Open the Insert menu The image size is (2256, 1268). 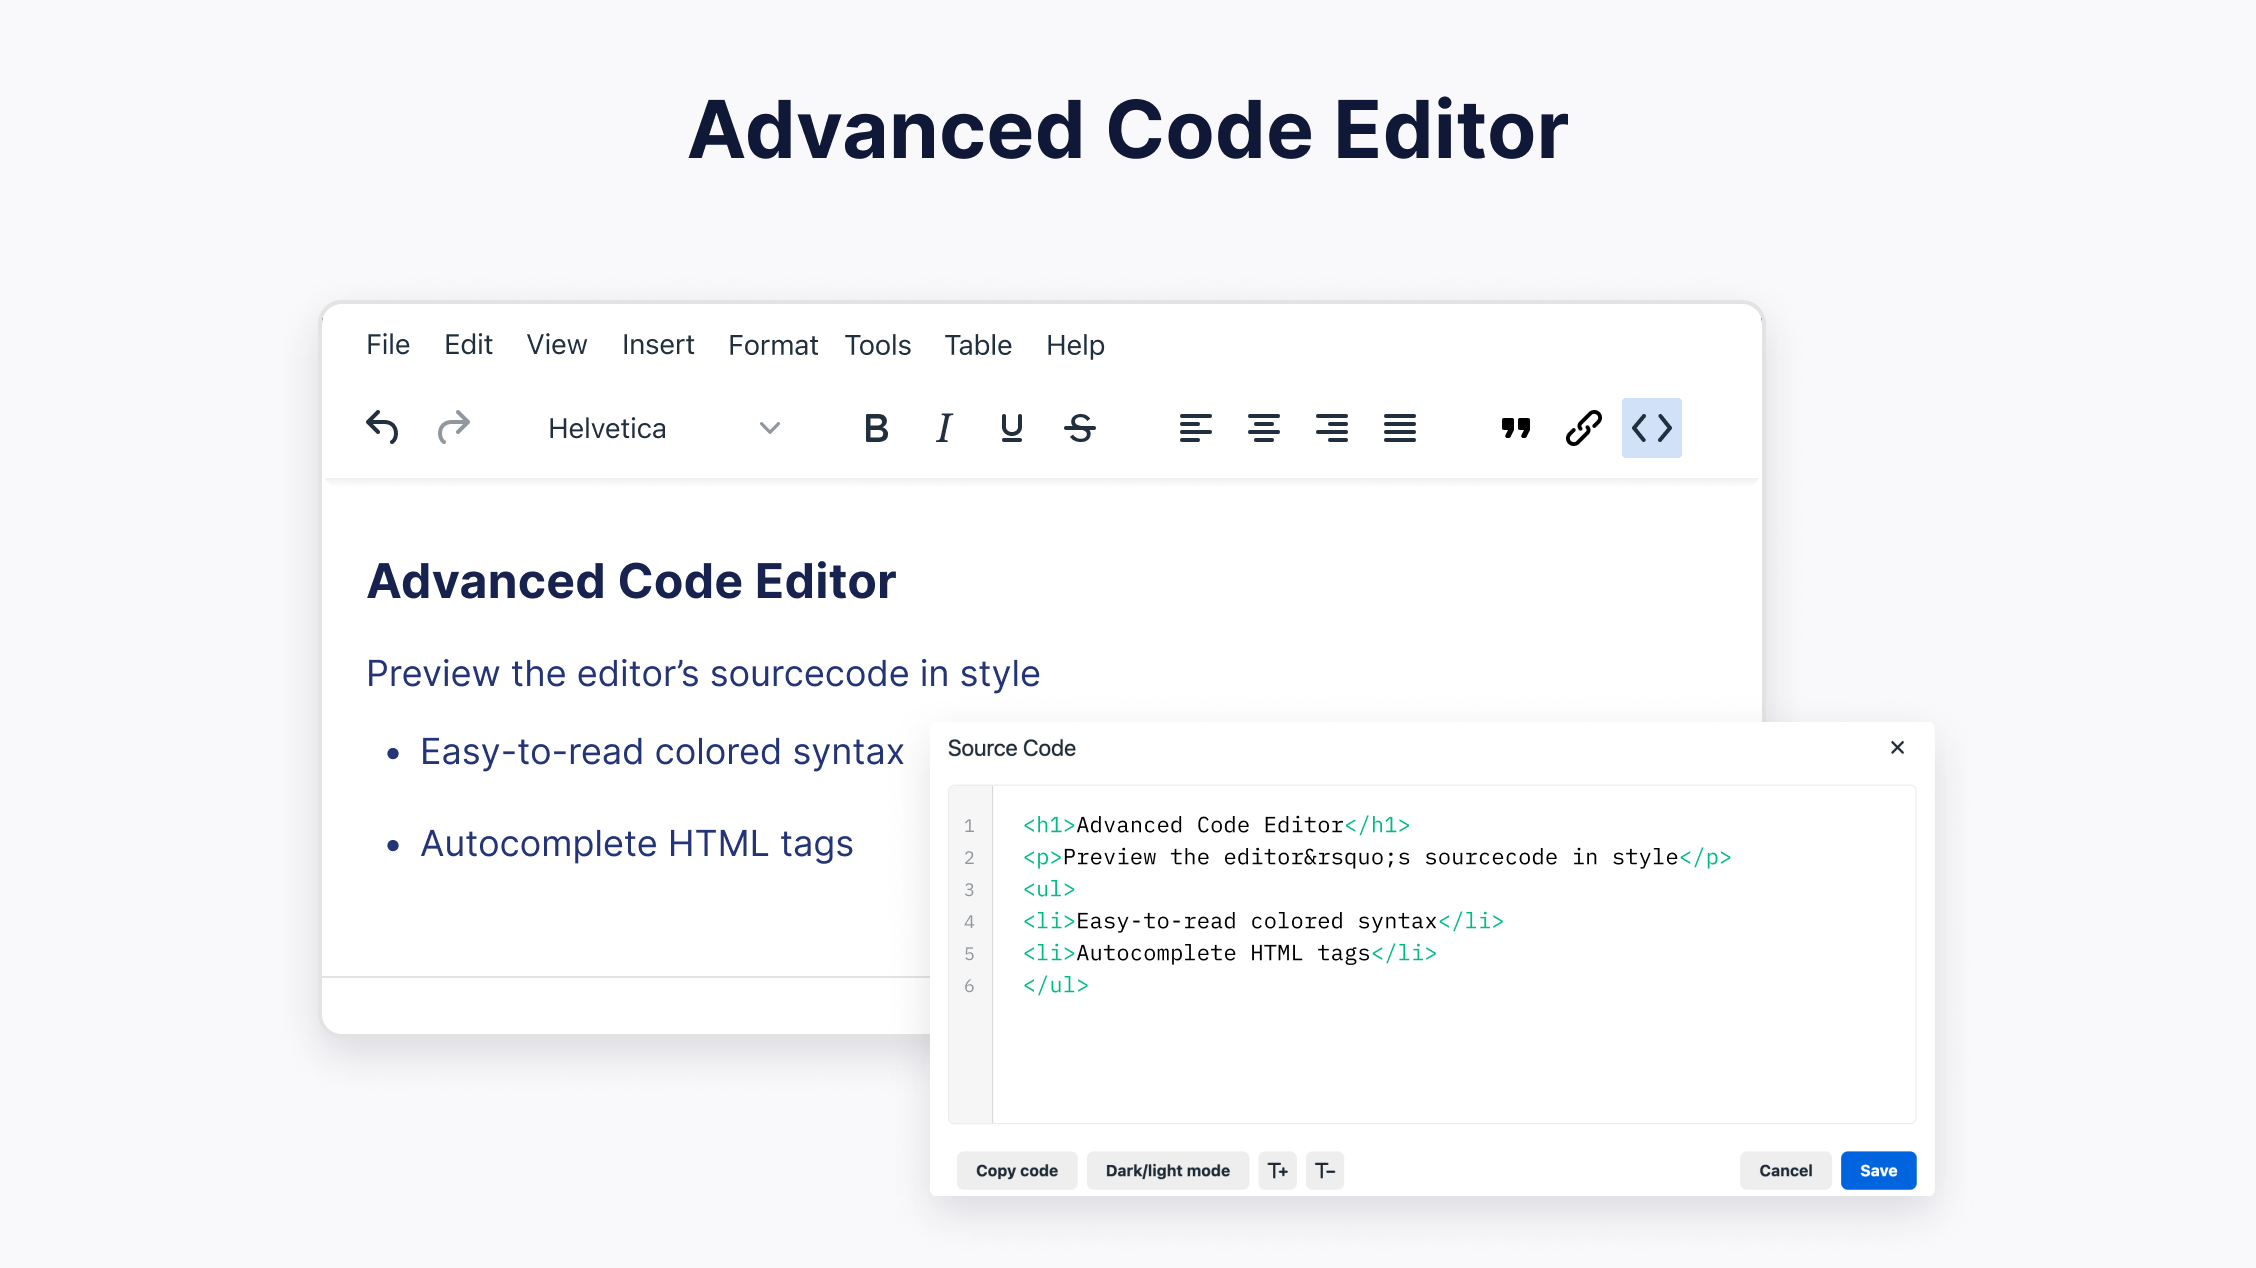point(657,345)
